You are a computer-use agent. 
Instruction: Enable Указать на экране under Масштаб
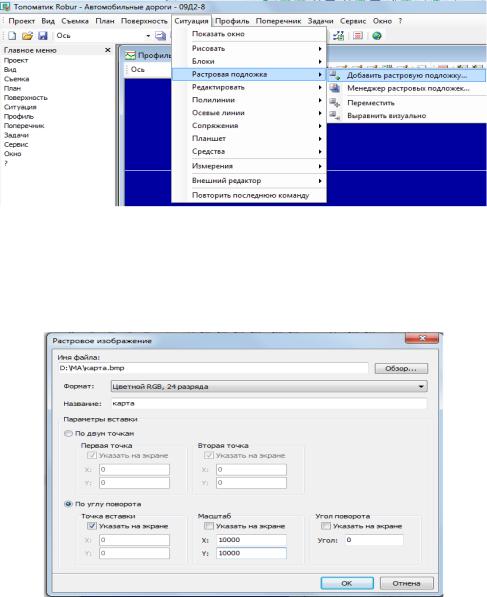[209, 526]
